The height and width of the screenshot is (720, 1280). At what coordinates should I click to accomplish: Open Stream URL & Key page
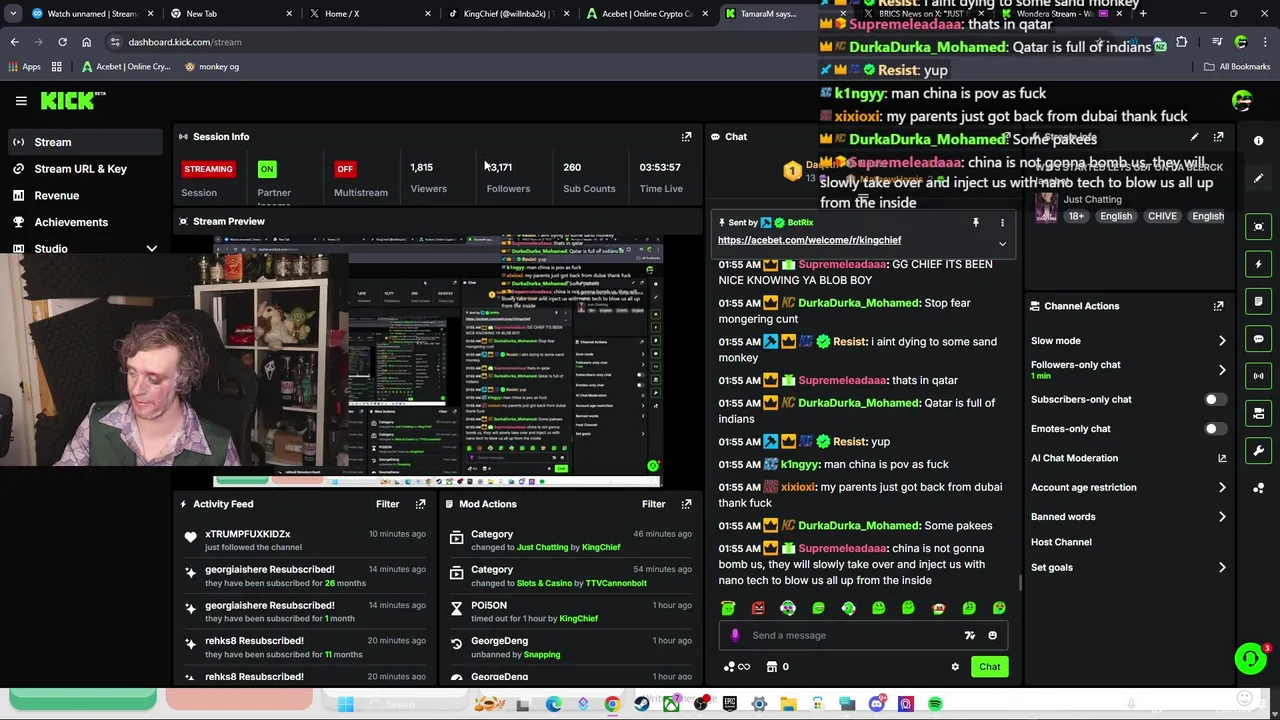pos(82,169)
